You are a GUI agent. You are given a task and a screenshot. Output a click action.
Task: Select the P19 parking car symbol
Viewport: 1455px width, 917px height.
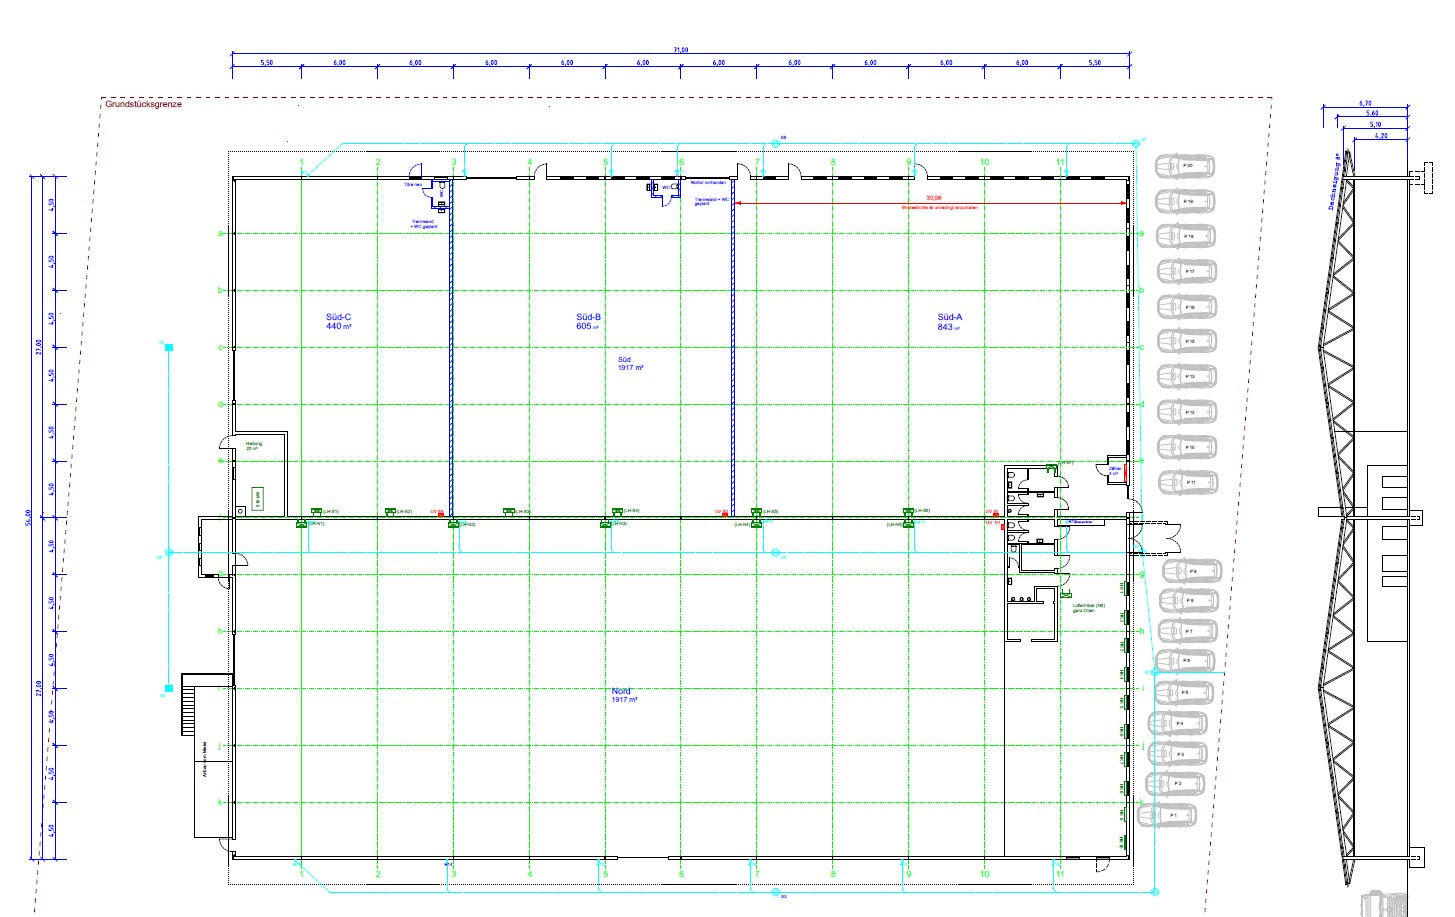[1186, 201]
